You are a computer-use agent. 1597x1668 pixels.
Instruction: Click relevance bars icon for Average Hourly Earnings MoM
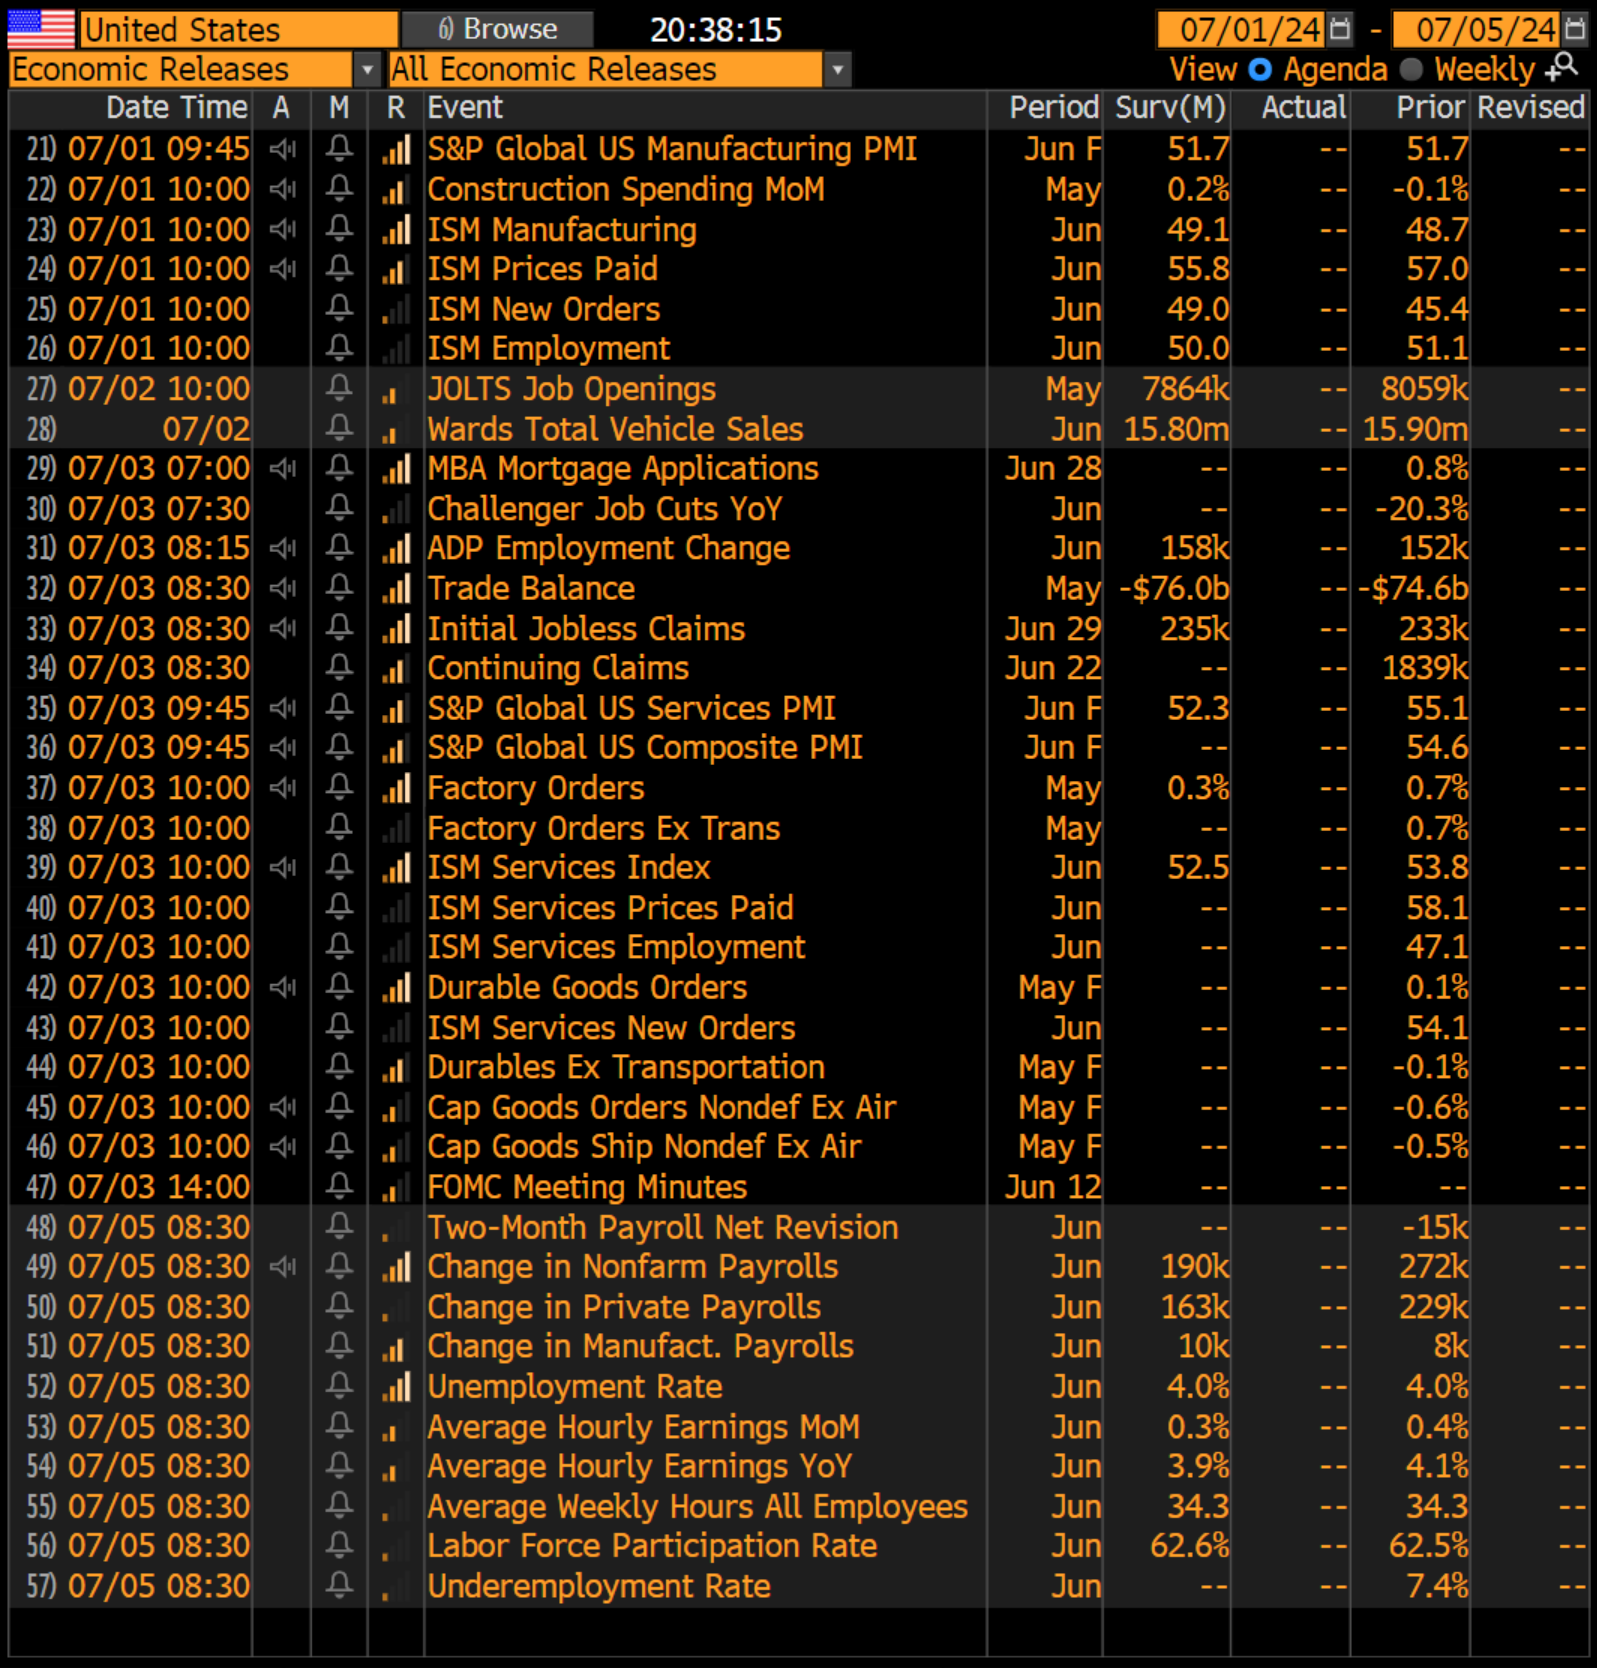[396, 1427]
